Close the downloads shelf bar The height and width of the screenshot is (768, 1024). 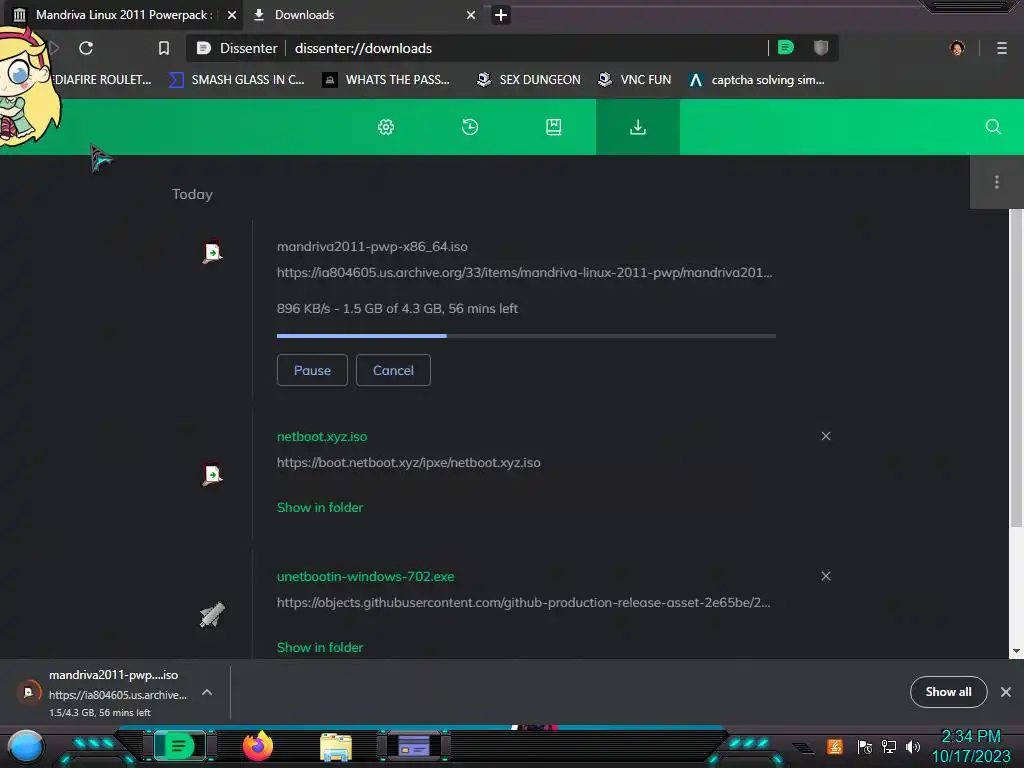pos(1006,692)
